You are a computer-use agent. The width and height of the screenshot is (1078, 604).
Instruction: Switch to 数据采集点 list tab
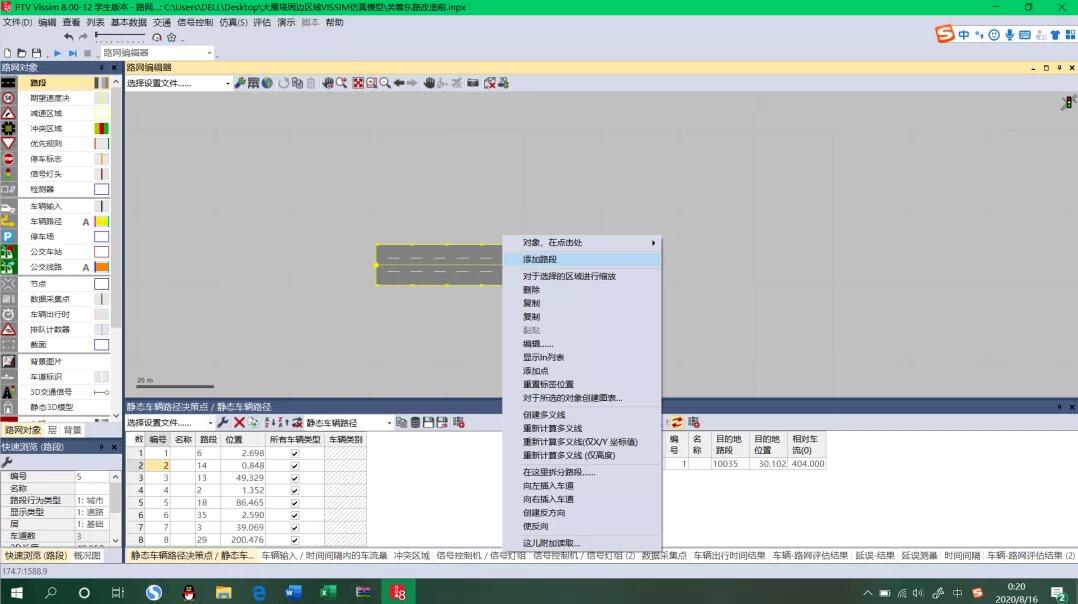664,555
